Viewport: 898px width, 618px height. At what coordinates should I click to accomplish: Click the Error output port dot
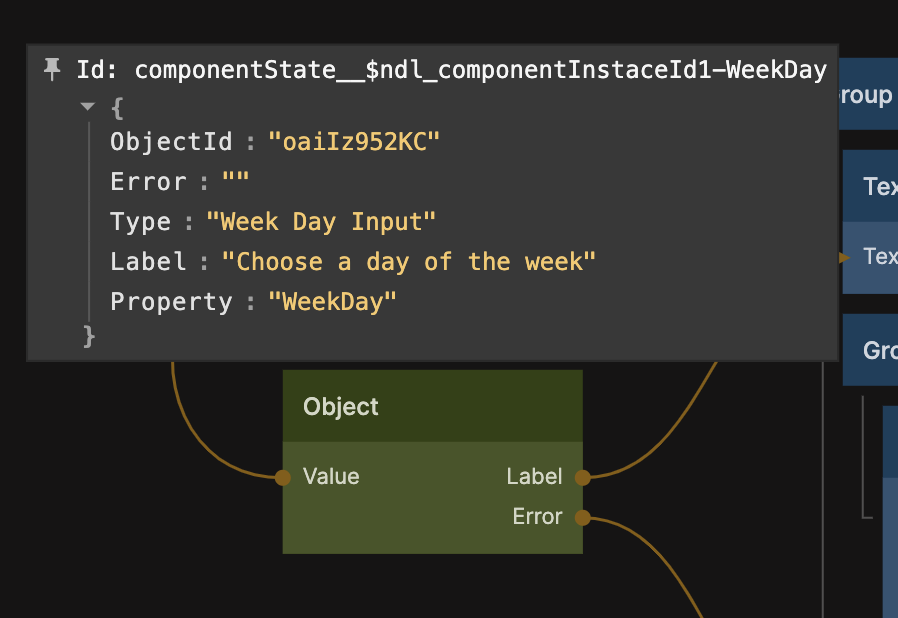(582, 517)
